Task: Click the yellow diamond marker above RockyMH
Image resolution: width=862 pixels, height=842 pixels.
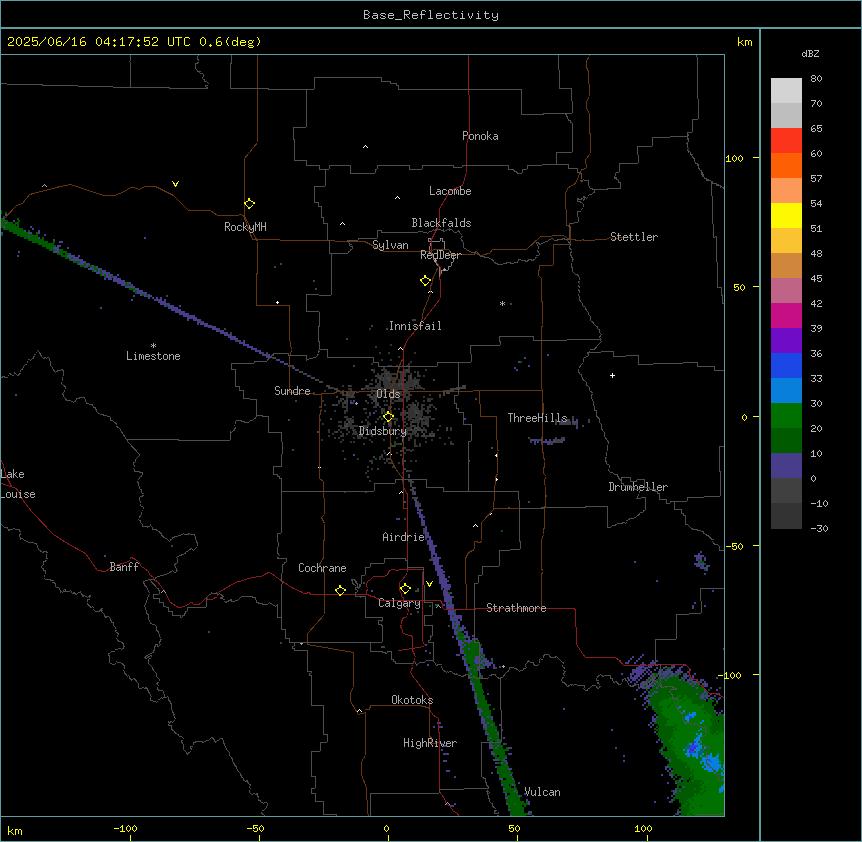Action: point(249,204)
